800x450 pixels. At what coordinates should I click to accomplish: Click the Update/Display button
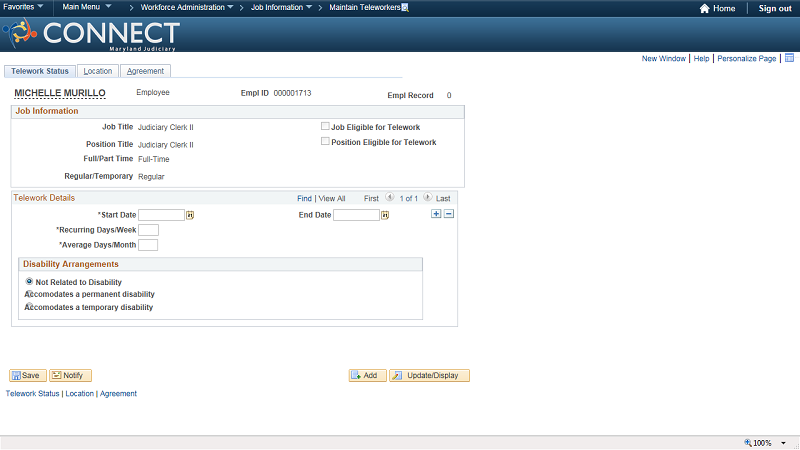coord(429,376)
